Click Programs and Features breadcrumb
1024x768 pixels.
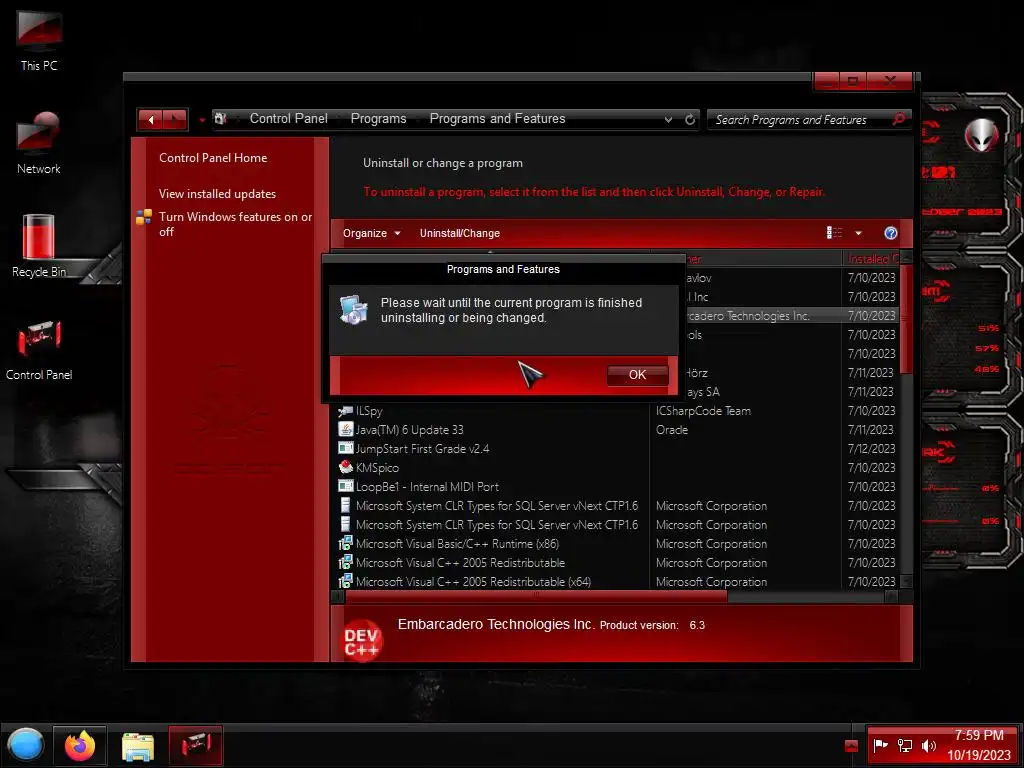point(497,118)
